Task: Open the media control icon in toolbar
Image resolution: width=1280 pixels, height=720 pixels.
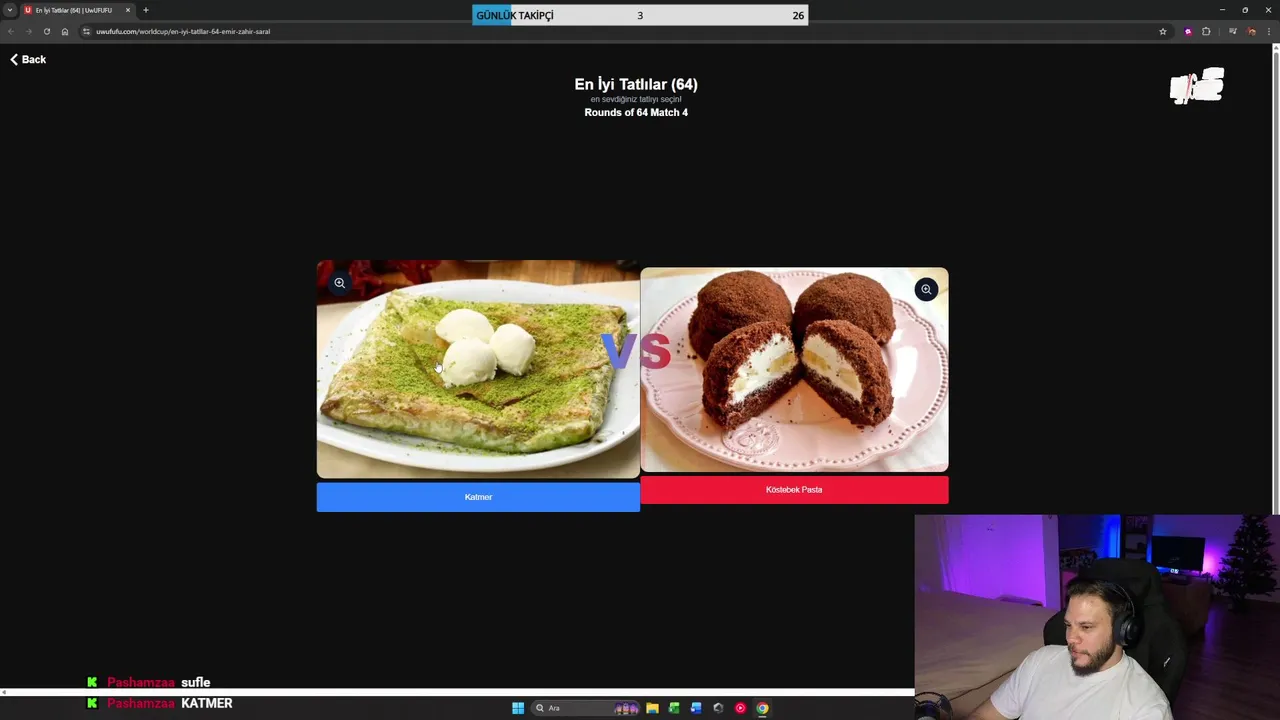Action: (x=1232, y=31)
